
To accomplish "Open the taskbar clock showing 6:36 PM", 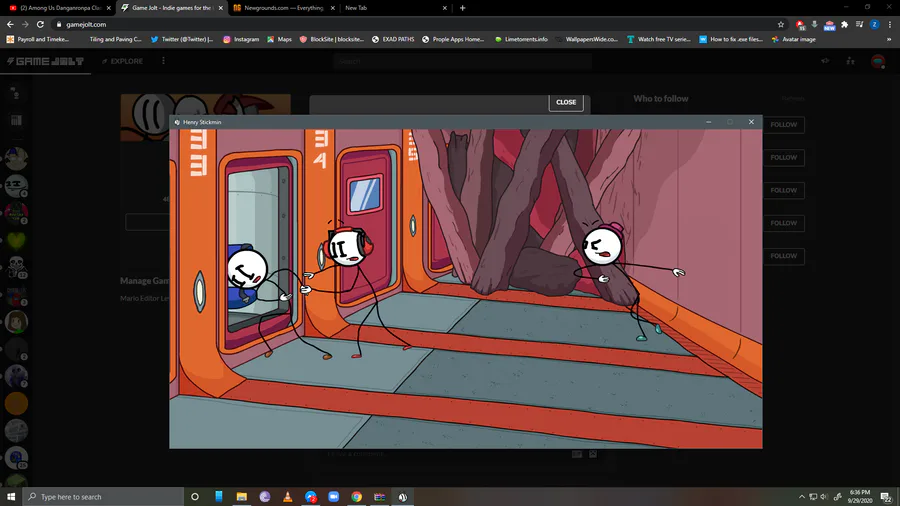I will click(860, 496).
